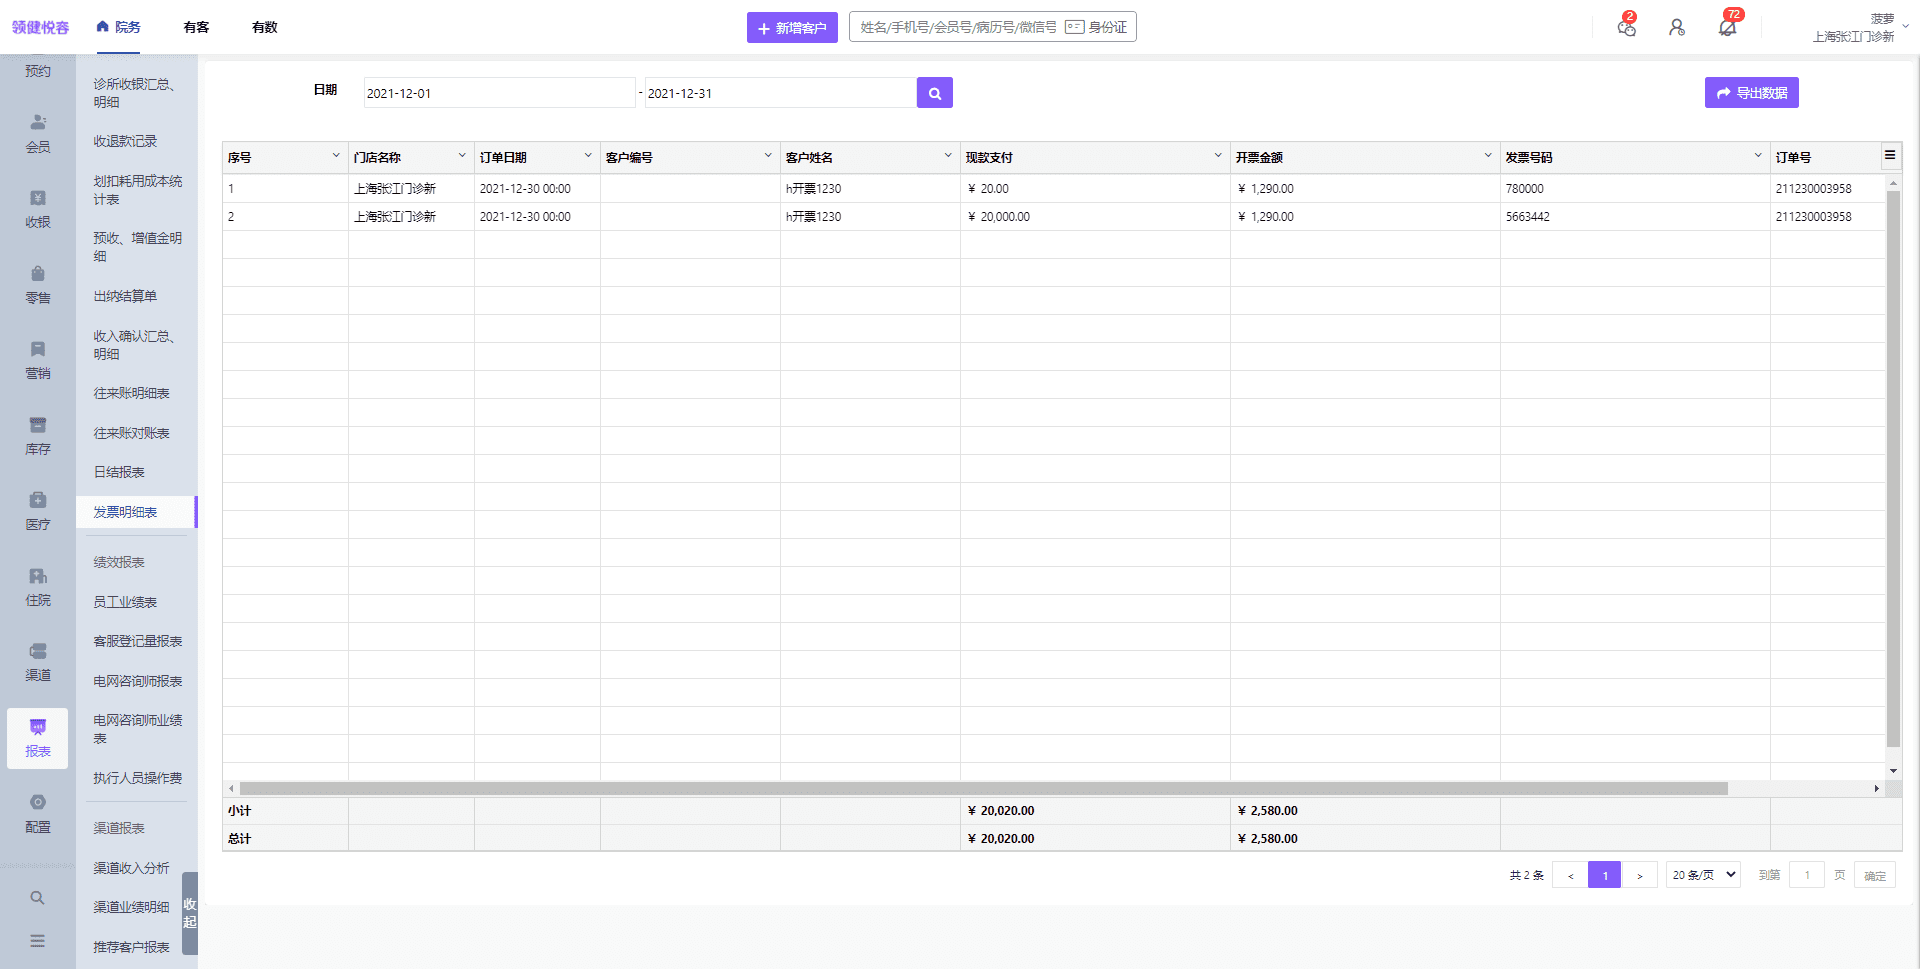Screen dimensions: 1920x969
Task: Switch to the 有客 top tab
Action: [x=197, y=27]
